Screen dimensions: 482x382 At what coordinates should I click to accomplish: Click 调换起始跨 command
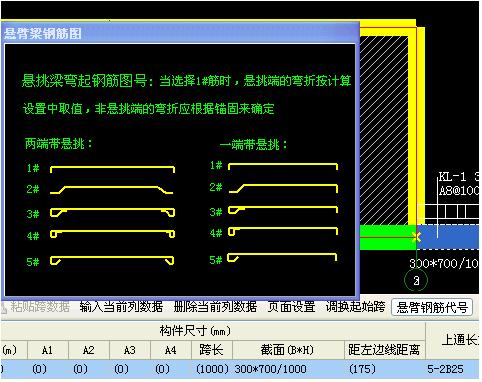click(x=355, y=306)
